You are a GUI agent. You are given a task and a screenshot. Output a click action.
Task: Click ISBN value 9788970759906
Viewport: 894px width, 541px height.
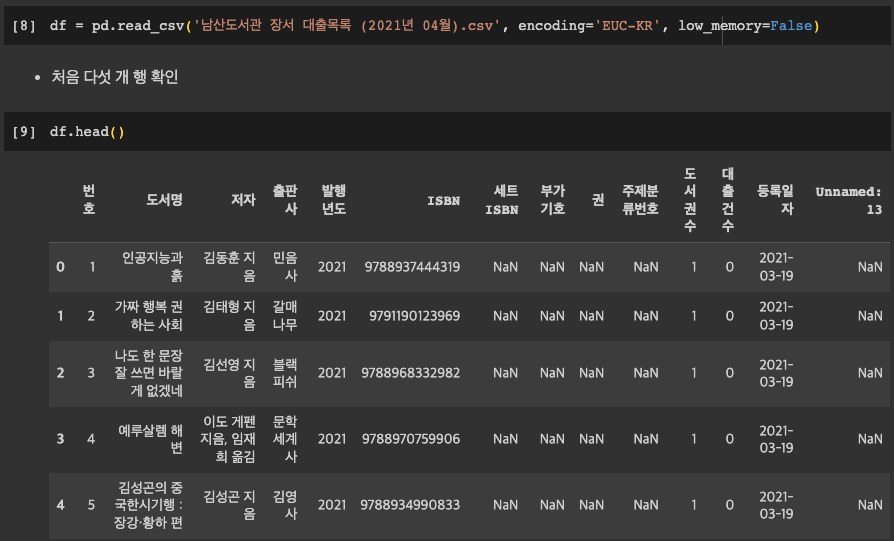pos(411,439)
